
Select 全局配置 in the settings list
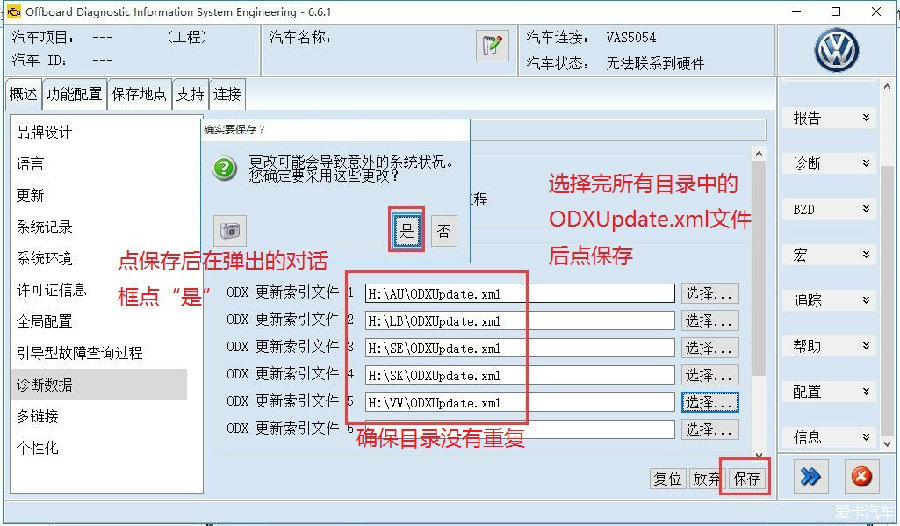point(44,322)
